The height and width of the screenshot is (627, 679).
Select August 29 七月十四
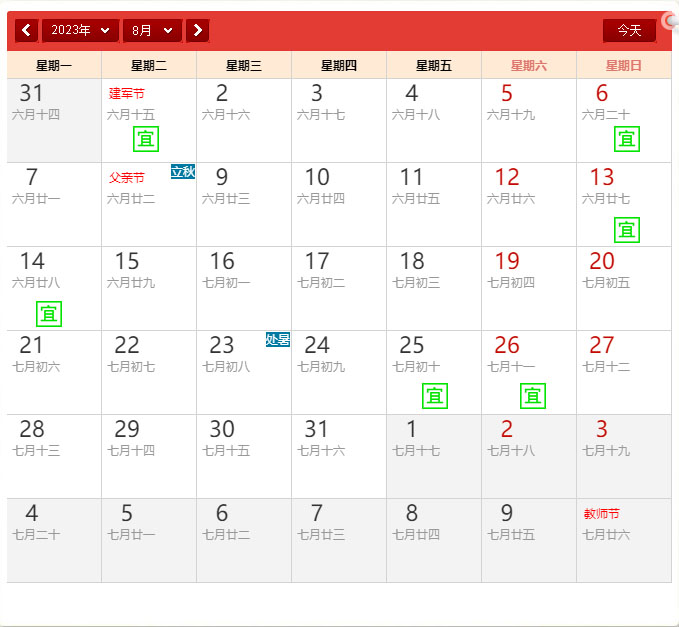[149, 456]
